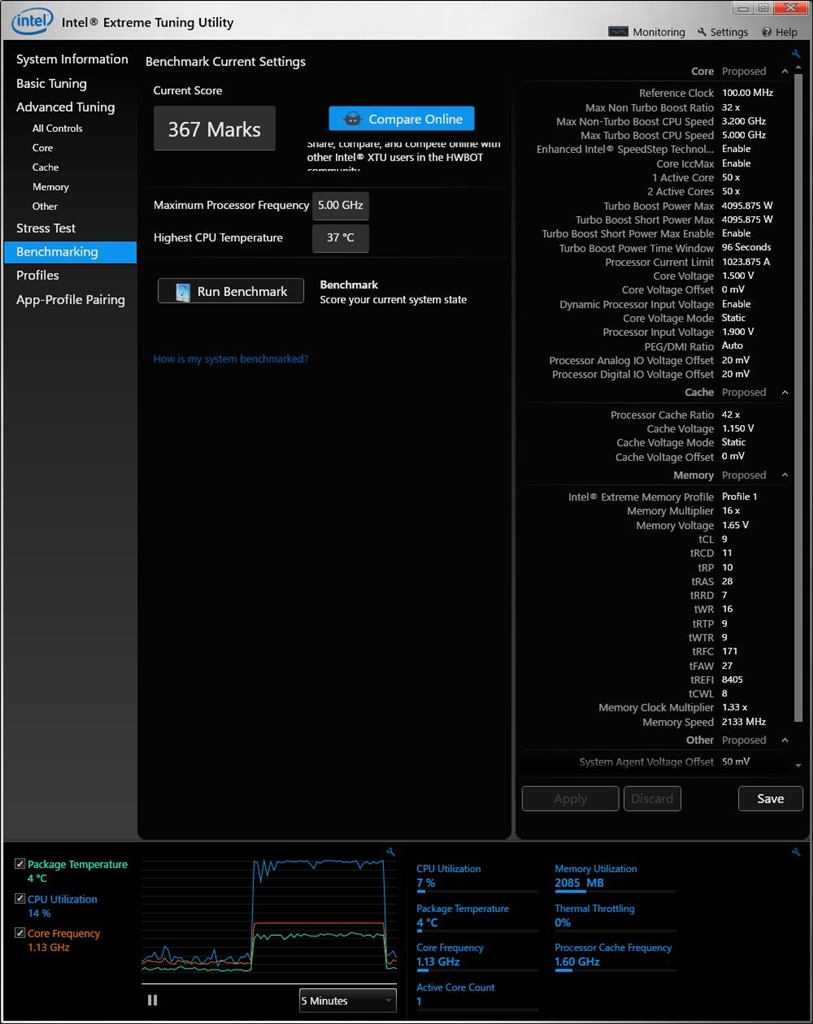Pause the monitoring graph
Viewport: 813px width, 1024px height.
[x=152, y=1000]
